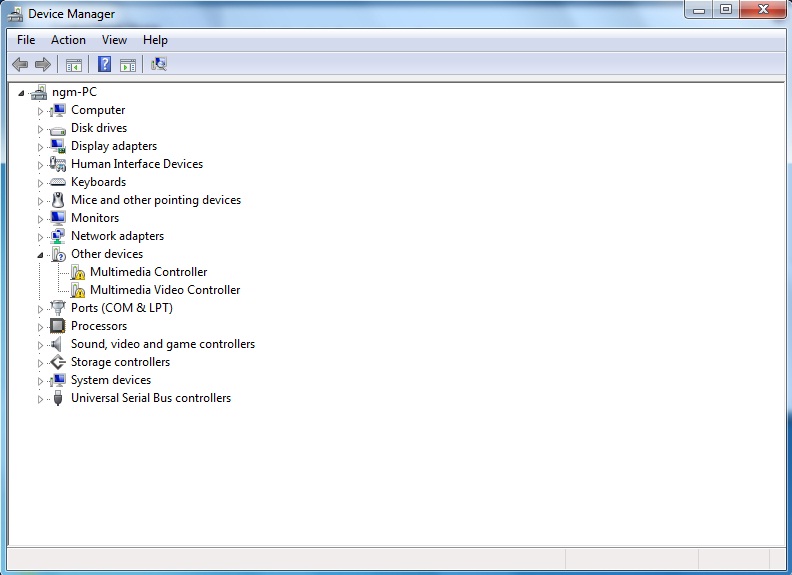This screenshot has height=575, width=792.
Task: Select the Network adapters label
Action: point(118,236)
